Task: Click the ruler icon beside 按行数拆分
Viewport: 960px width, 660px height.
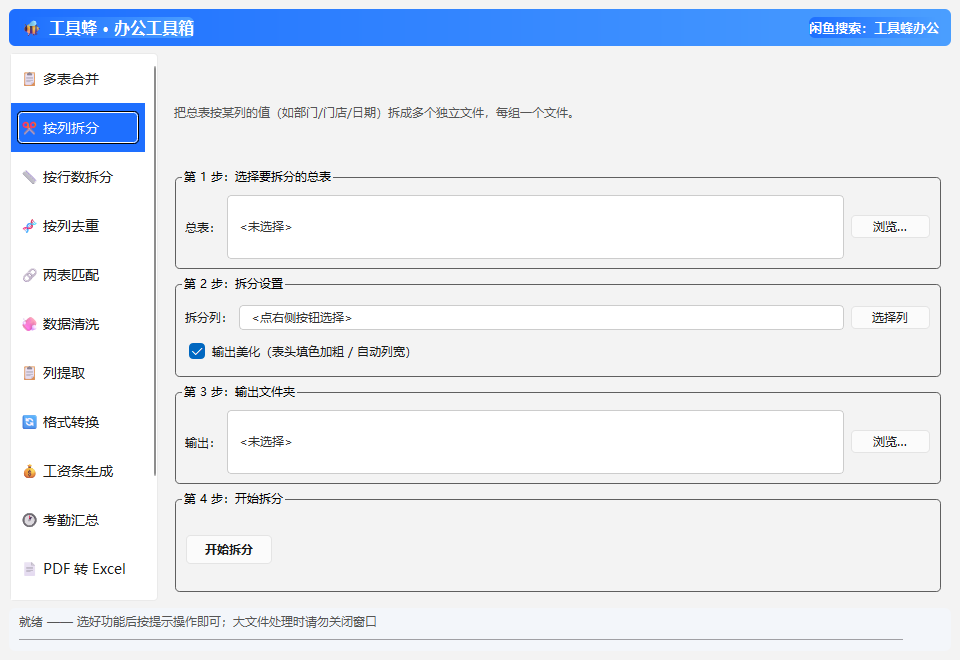Action: coord(29,177)
